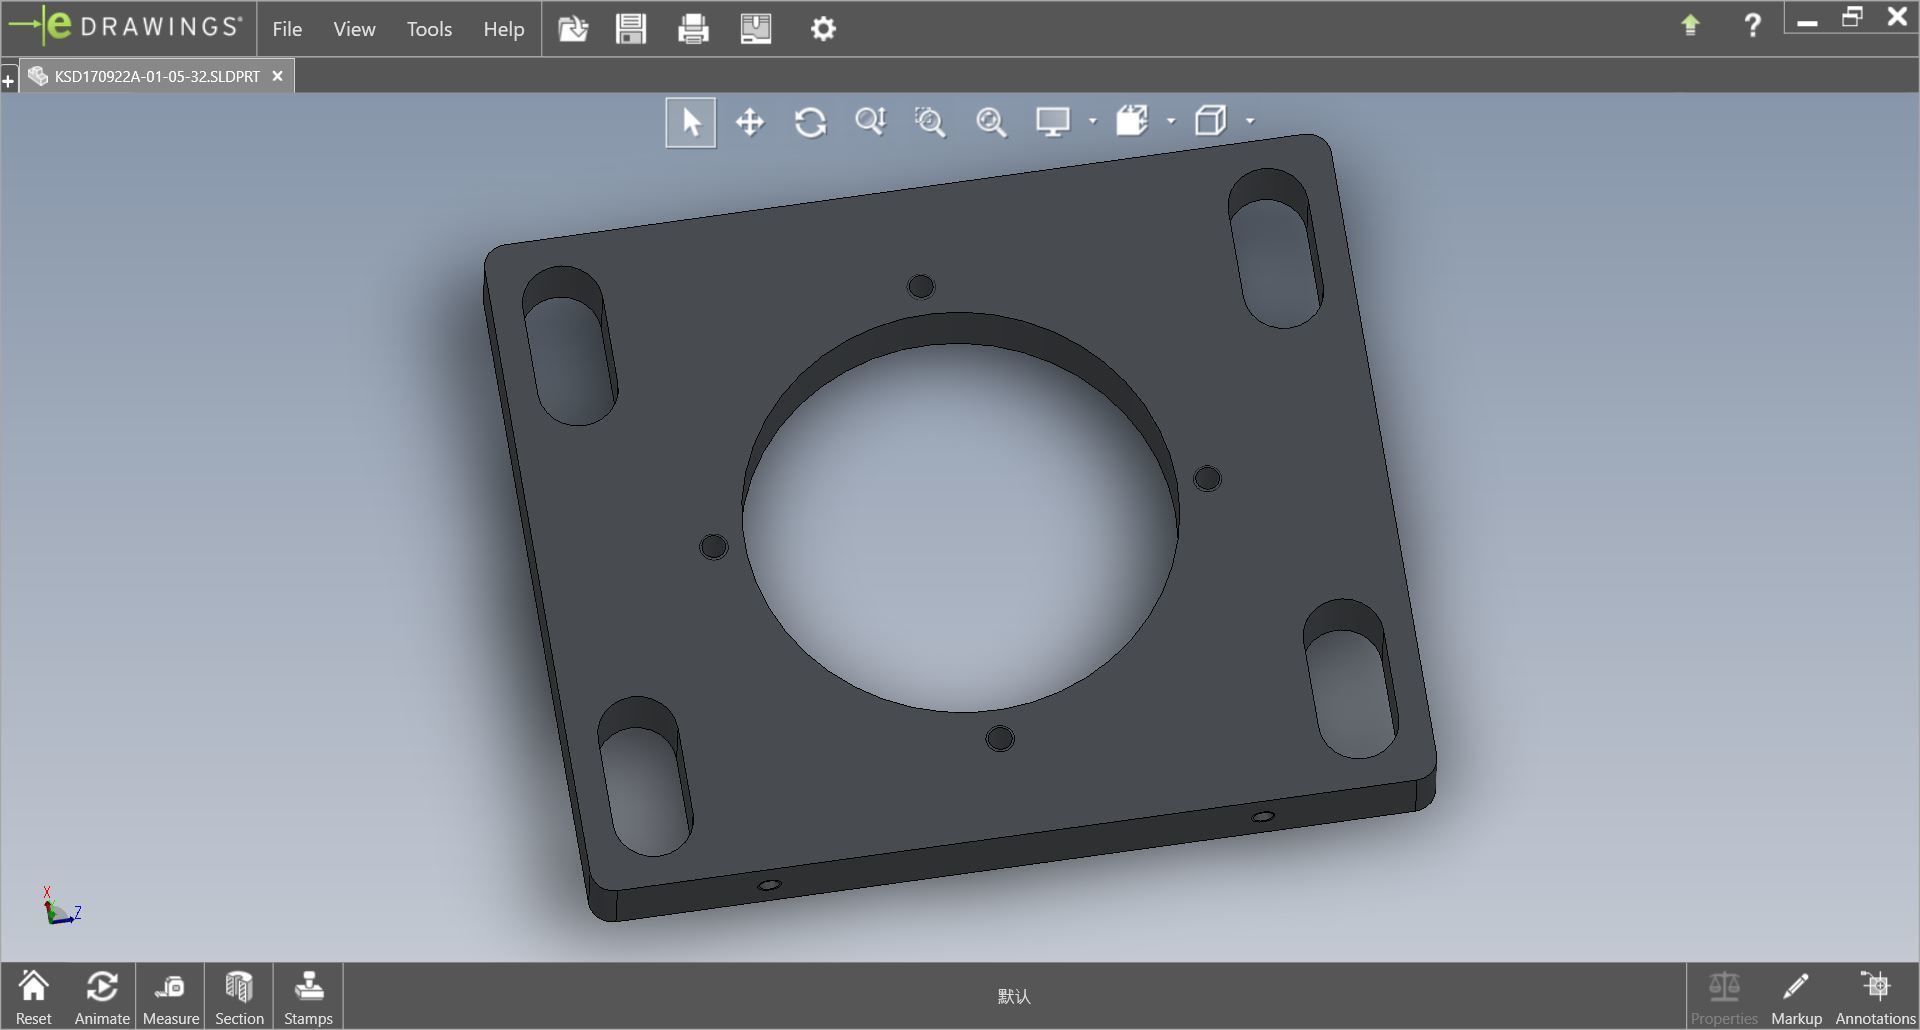
Task: Expand the view orientation dropdown arrow
Action: coord(1250,122)
